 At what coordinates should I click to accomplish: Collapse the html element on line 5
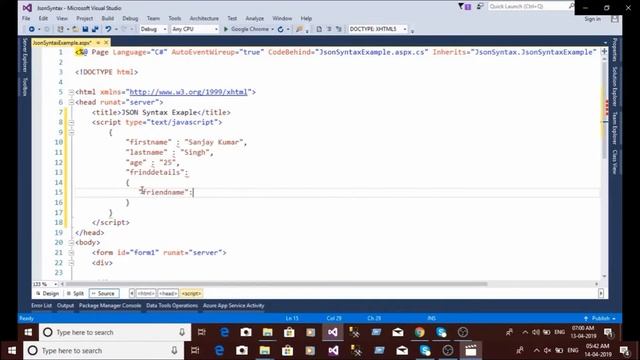[71, 92]
